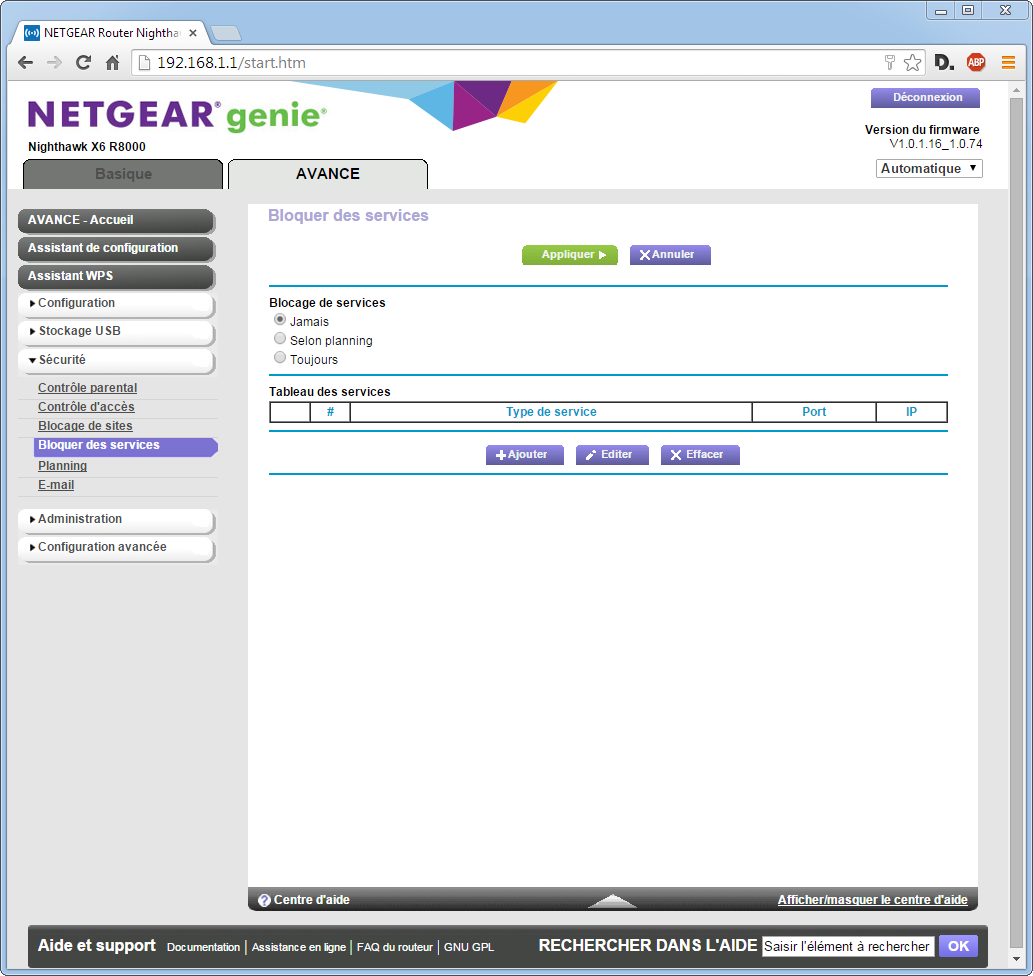Click the help search input field
The image size is (1033, 976).
point(847,946)
